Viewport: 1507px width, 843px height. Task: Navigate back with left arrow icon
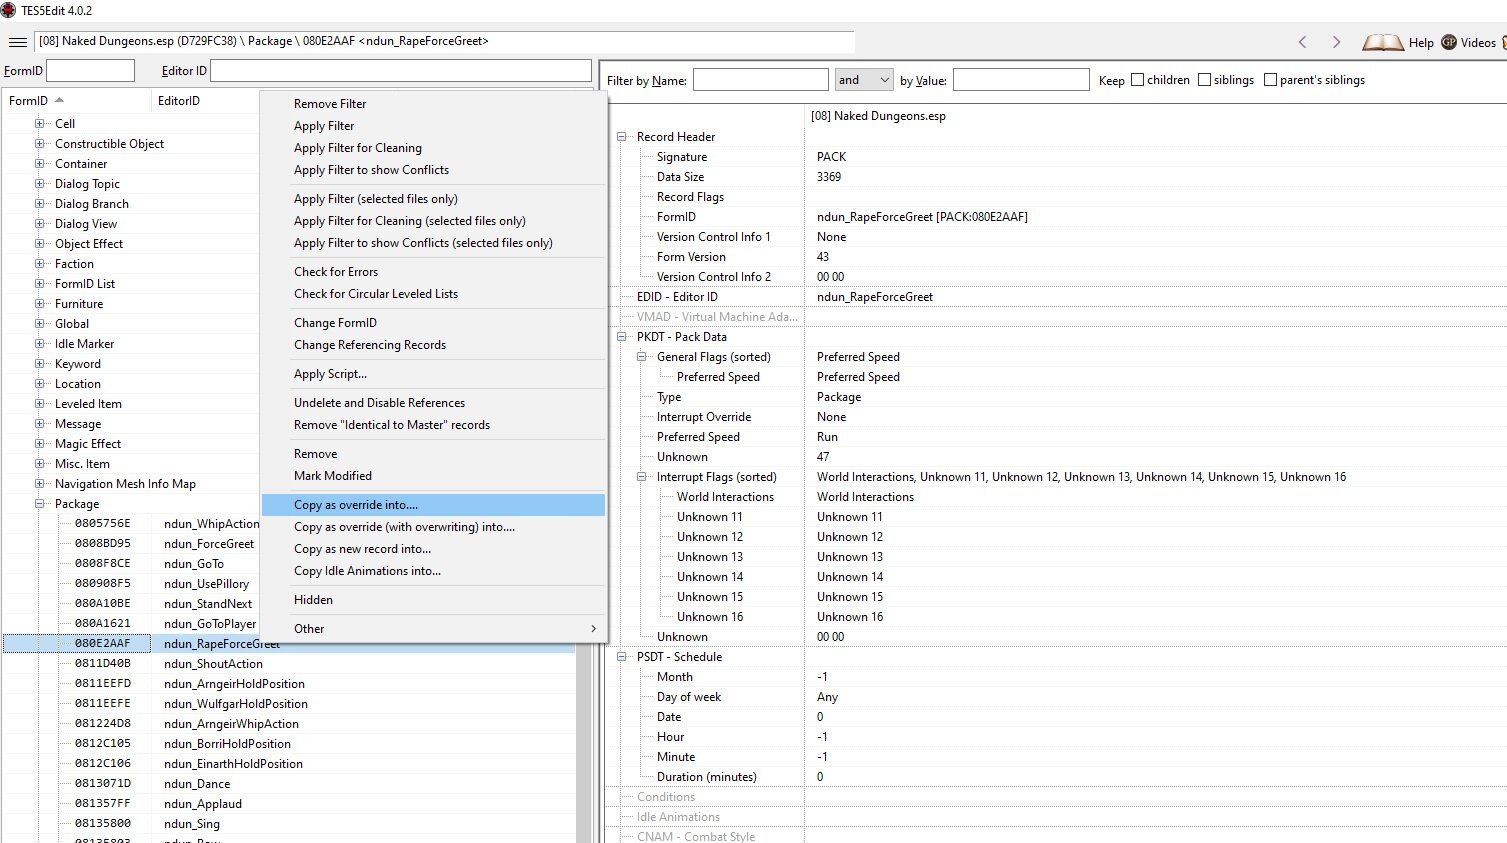click(1302, 42)
